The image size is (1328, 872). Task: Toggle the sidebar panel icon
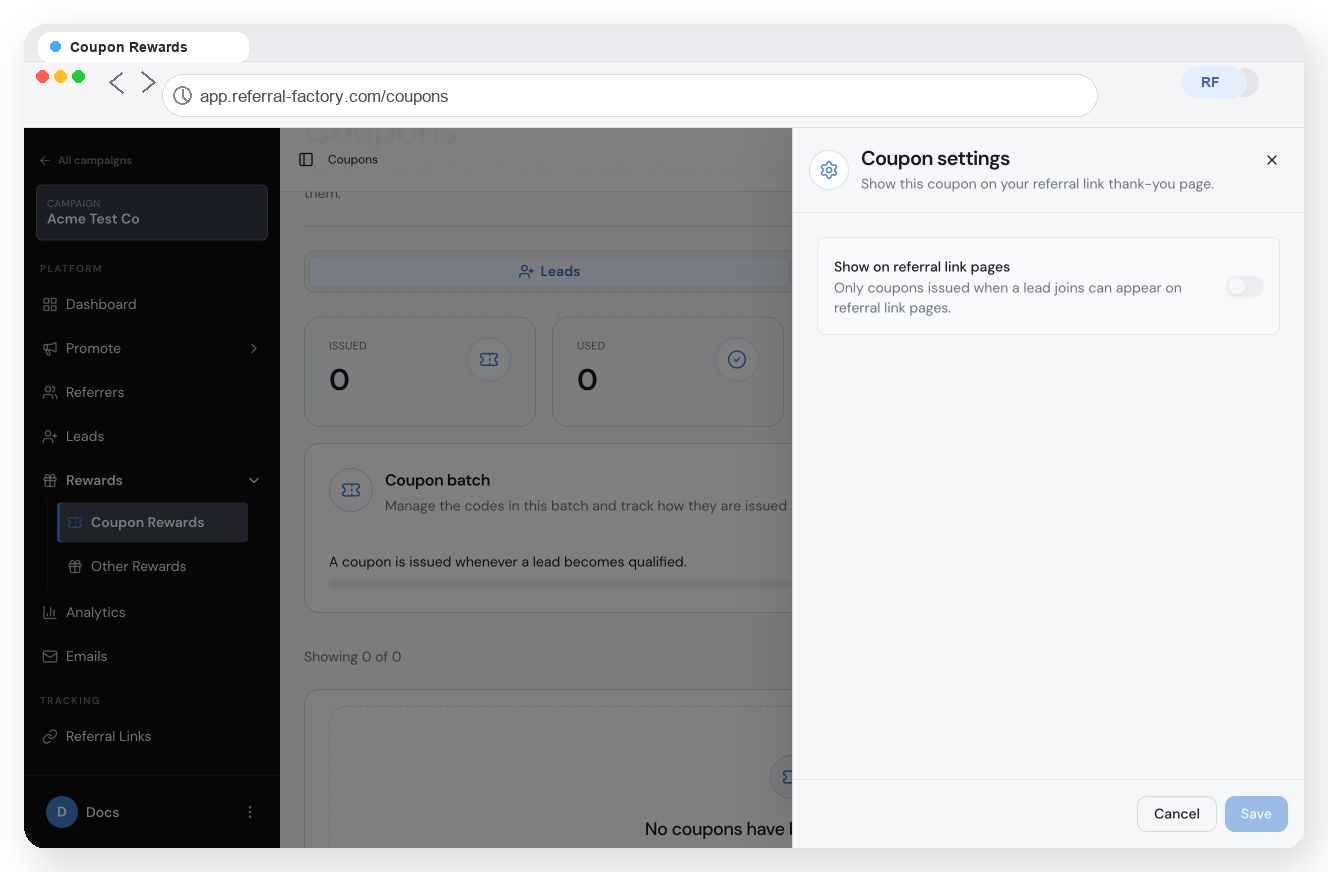point(306,160)
